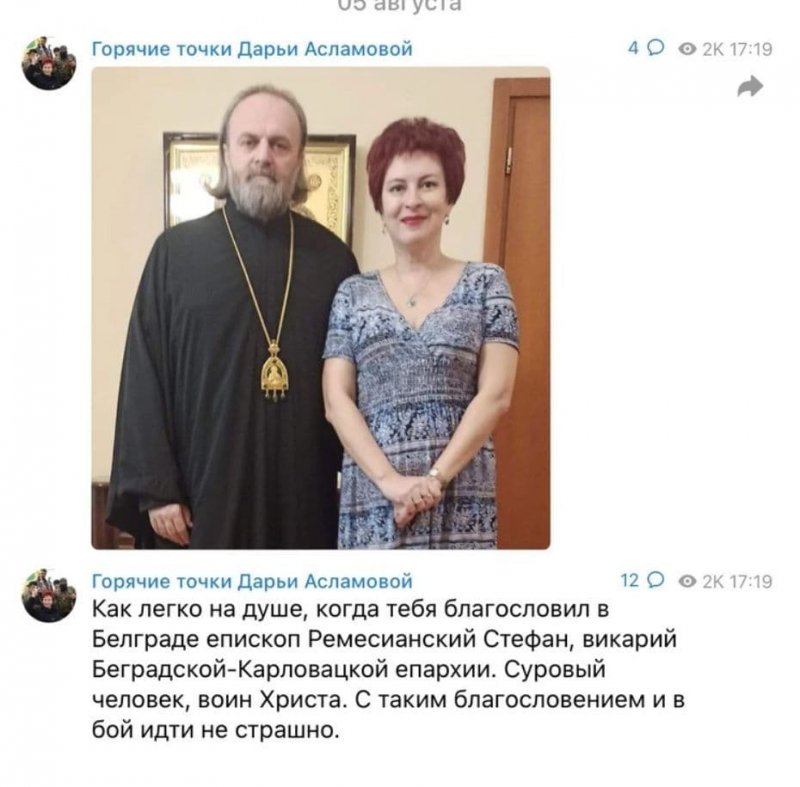Click the 4 comments counter

(633, 48)
